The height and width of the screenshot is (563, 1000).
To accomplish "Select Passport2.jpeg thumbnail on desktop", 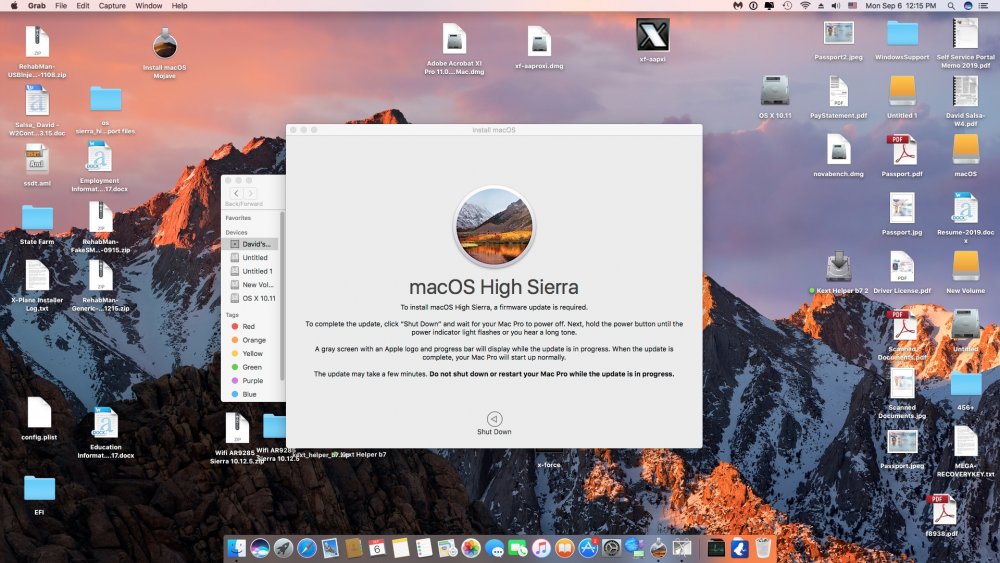I will 838,34.
